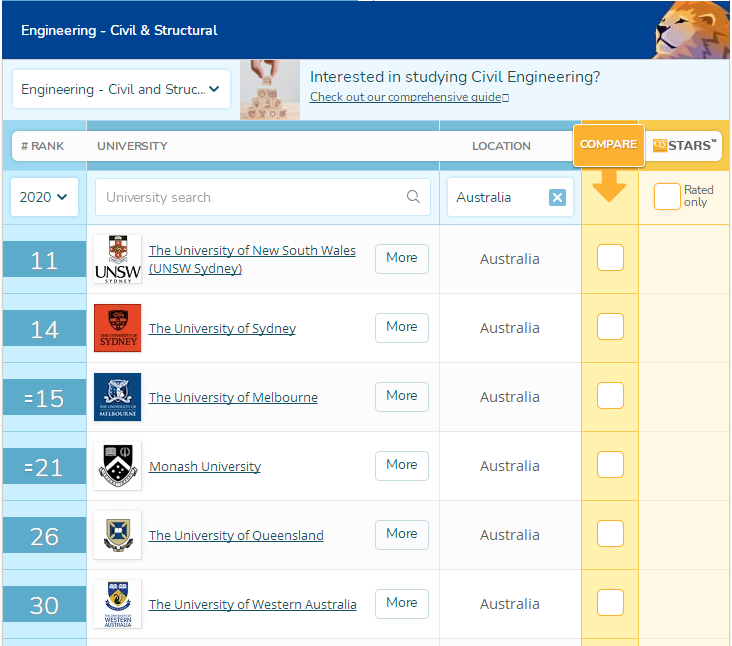Click the University of Melbourne crest logo
This screenshot has height=646, width=732.
pyautogui.click(x=117, y=397)
